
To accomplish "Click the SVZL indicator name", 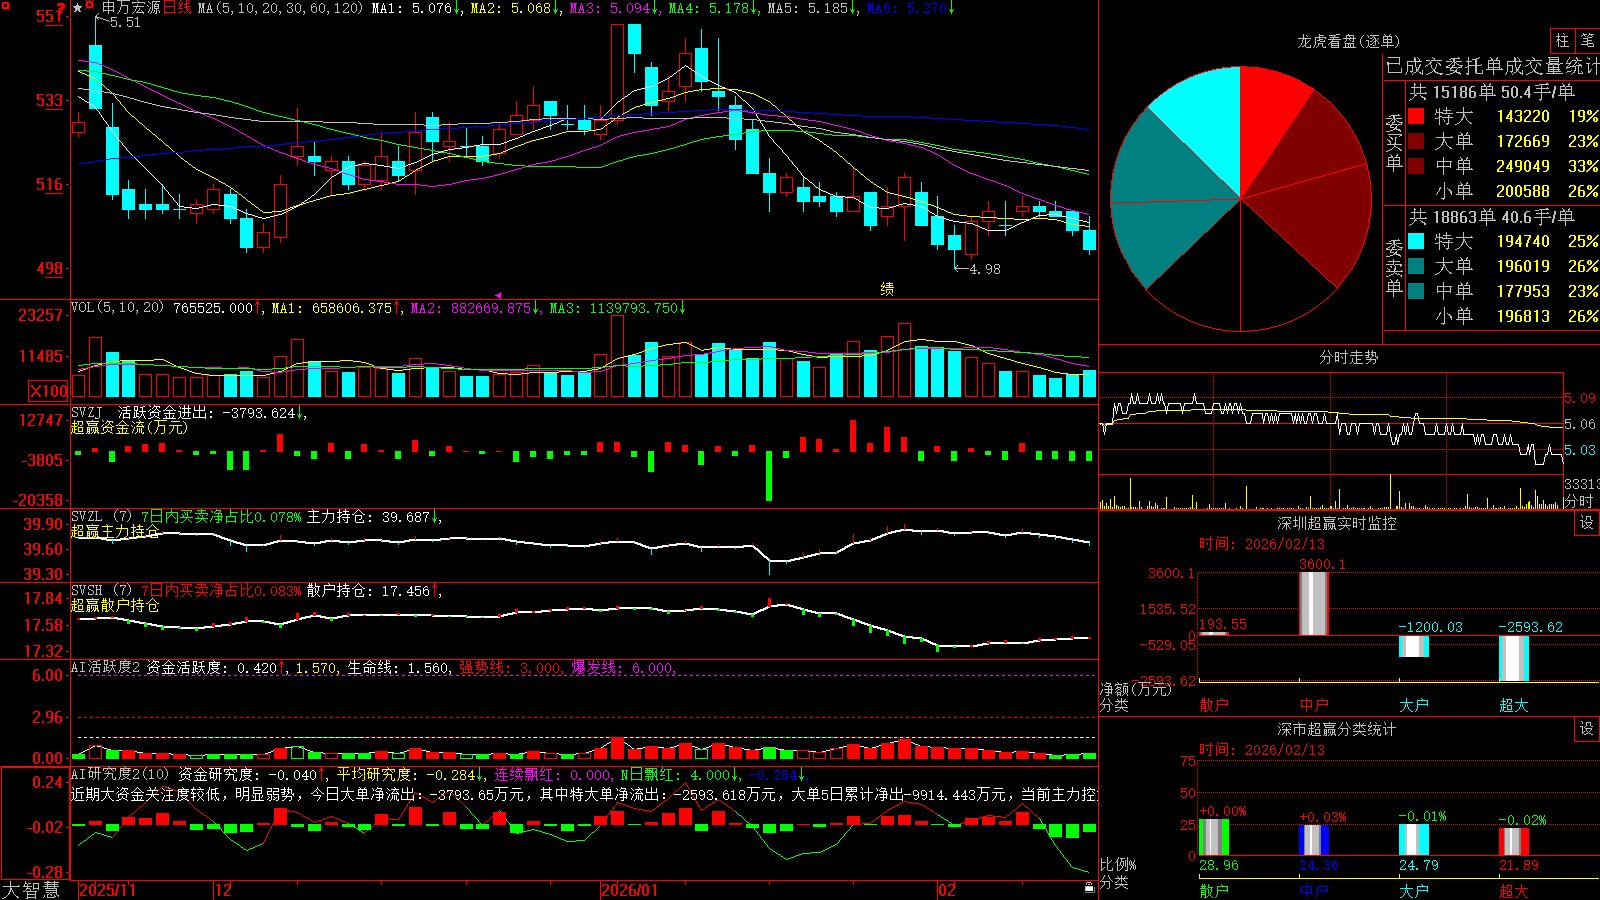I will coord(87,516).
